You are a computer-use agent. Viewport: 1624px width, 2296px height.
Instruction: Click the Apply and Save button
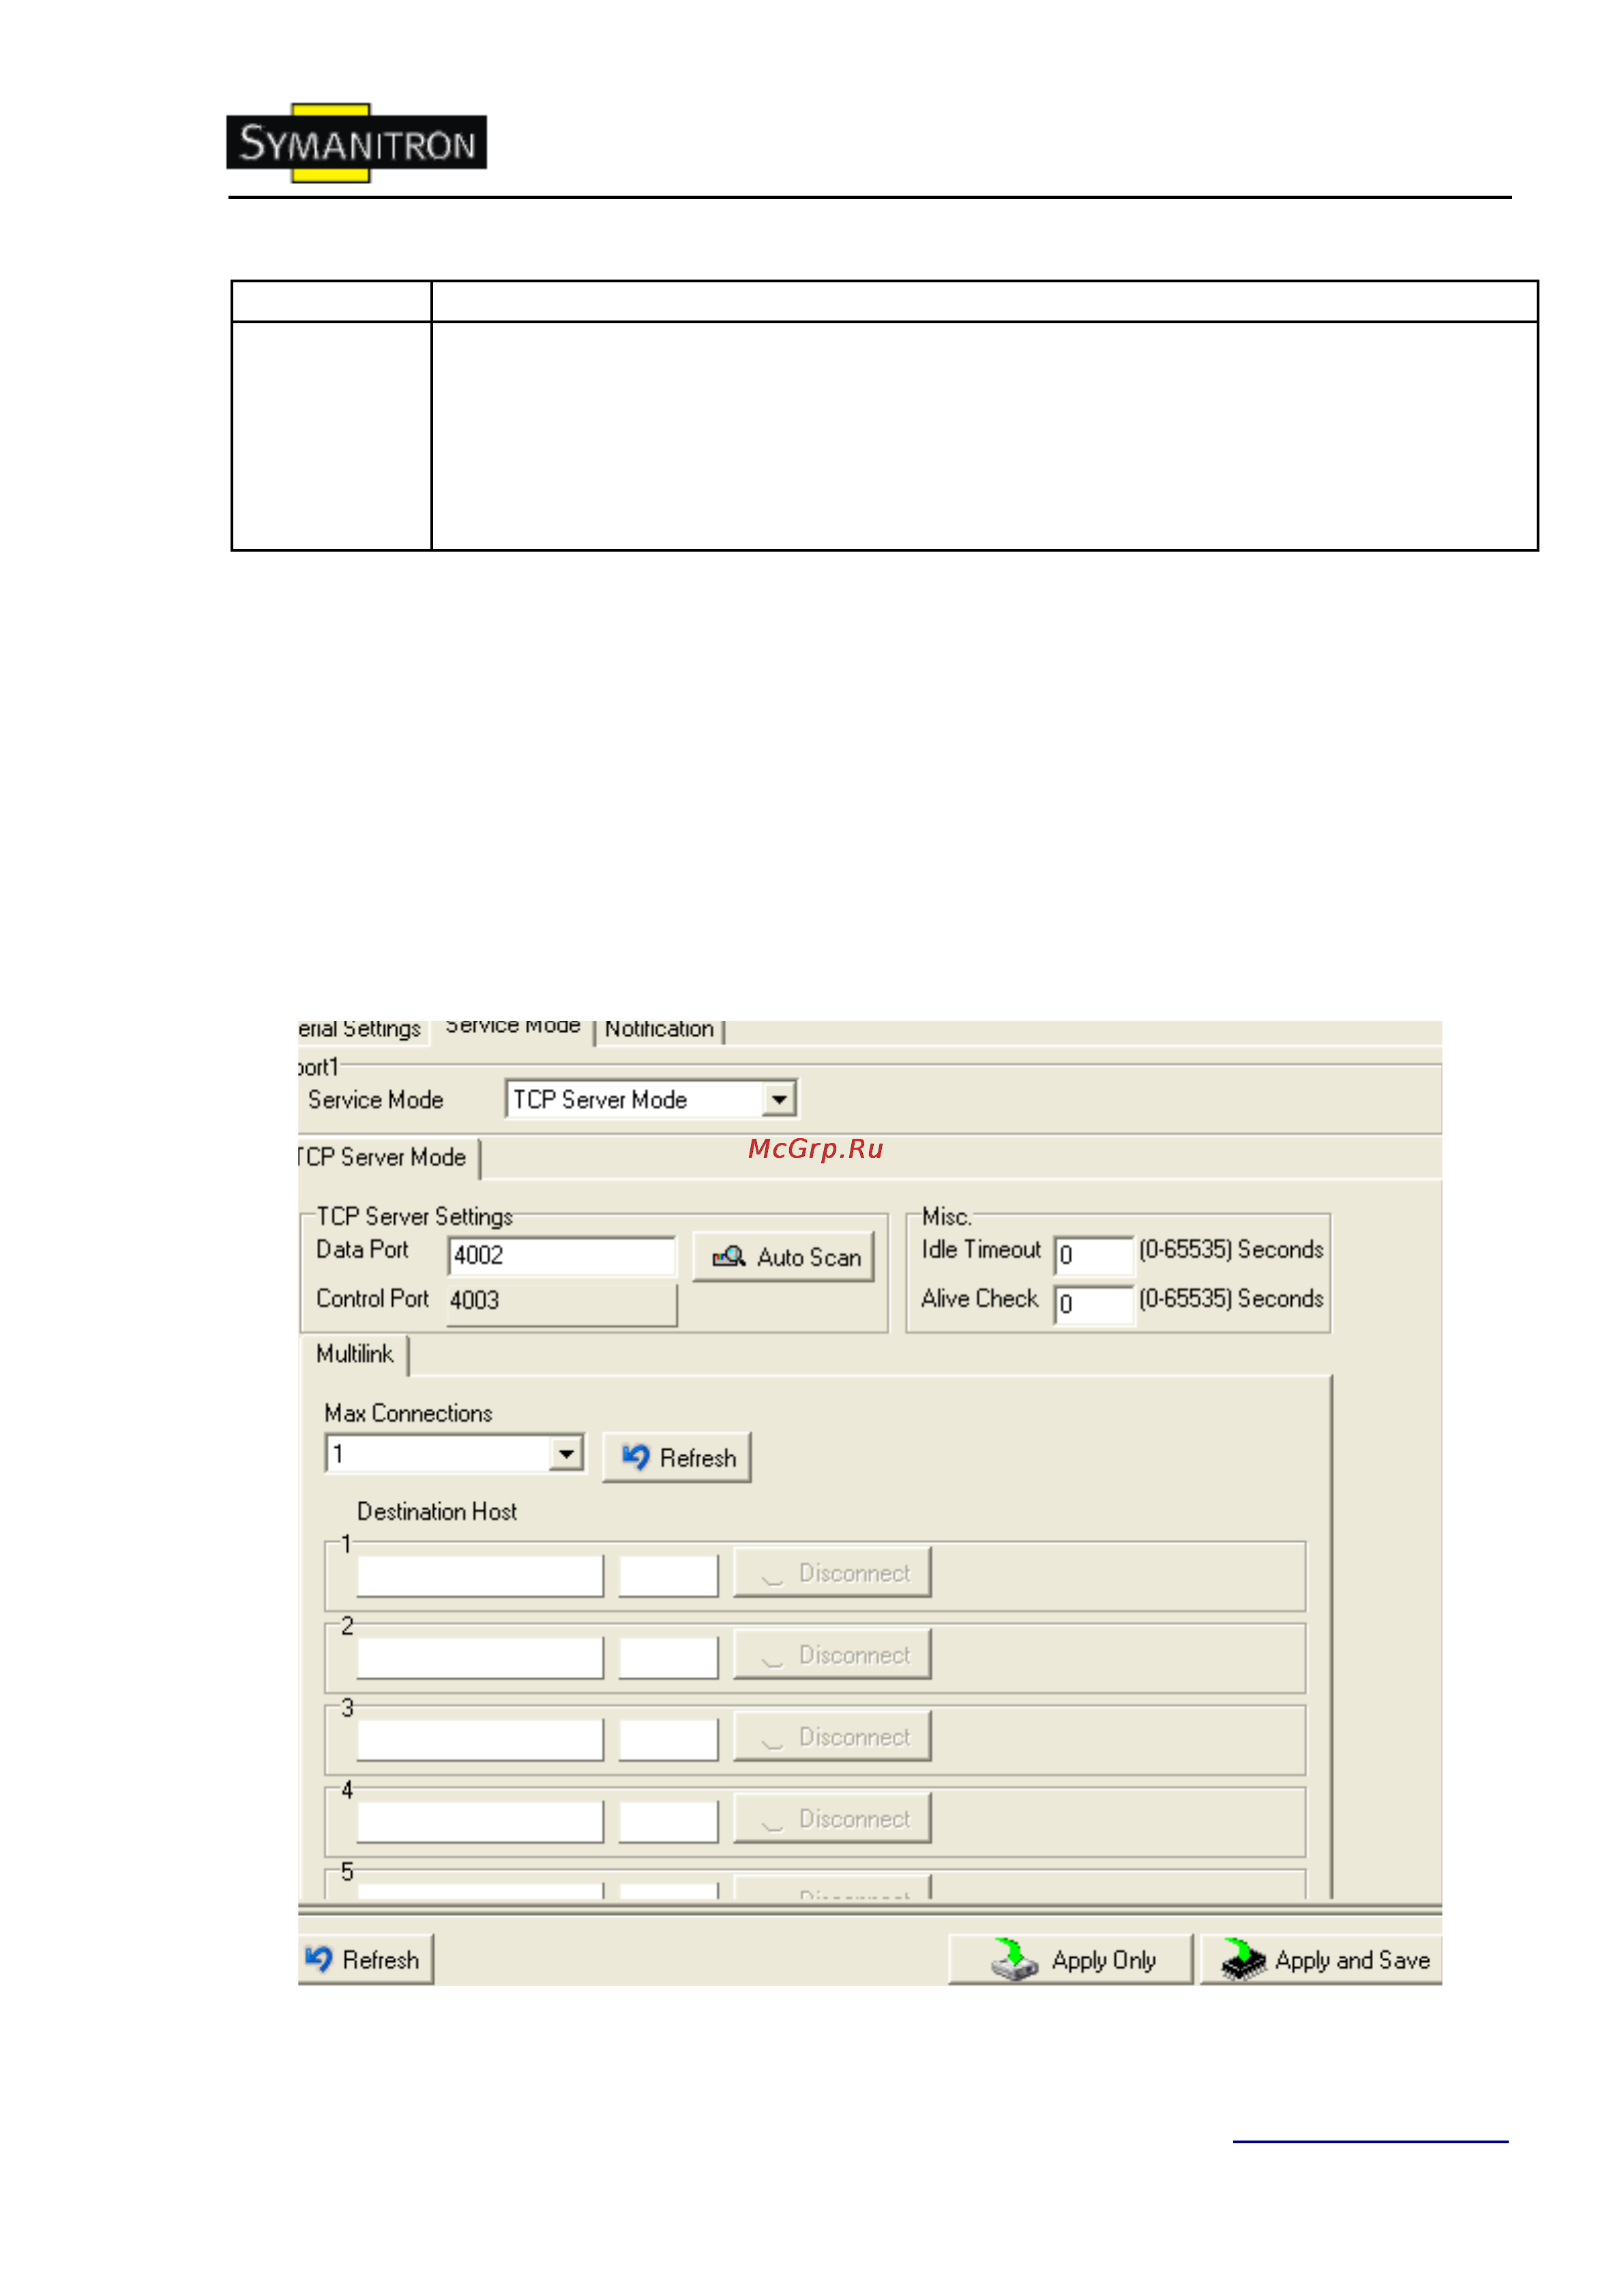click(1321, 1959)
